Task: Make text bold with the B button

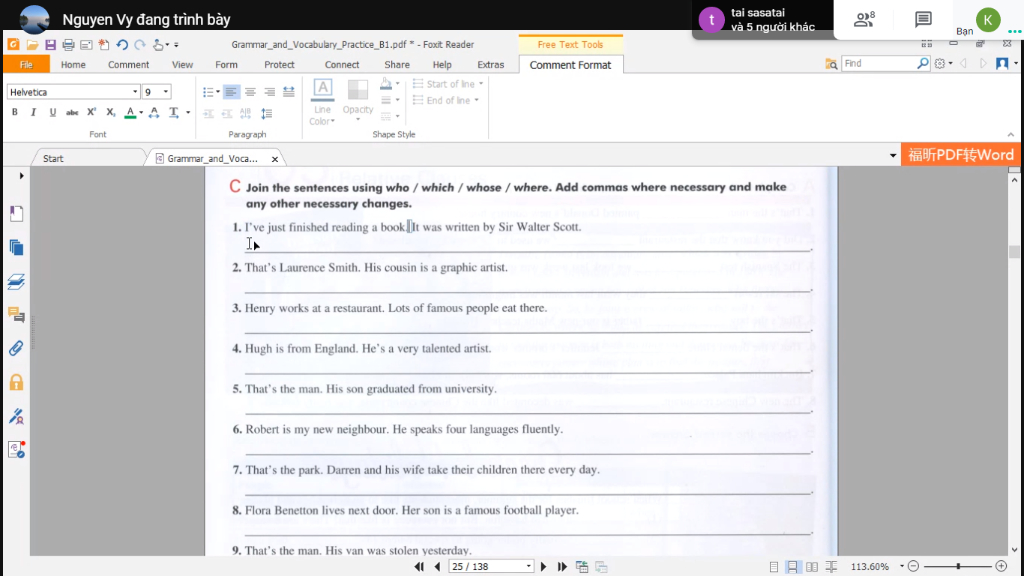Action: [x=14, y=112]
